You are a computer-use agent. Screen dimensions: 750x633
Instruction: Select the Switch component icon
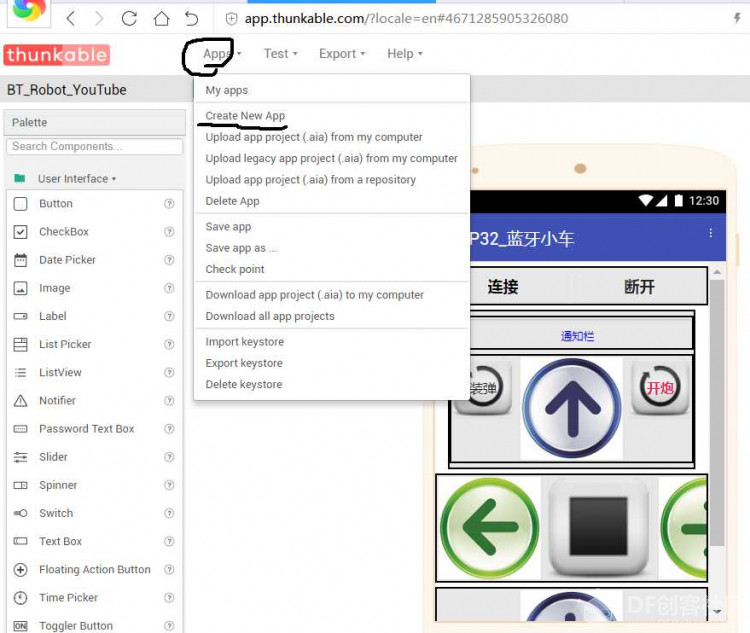pos(21,513)
